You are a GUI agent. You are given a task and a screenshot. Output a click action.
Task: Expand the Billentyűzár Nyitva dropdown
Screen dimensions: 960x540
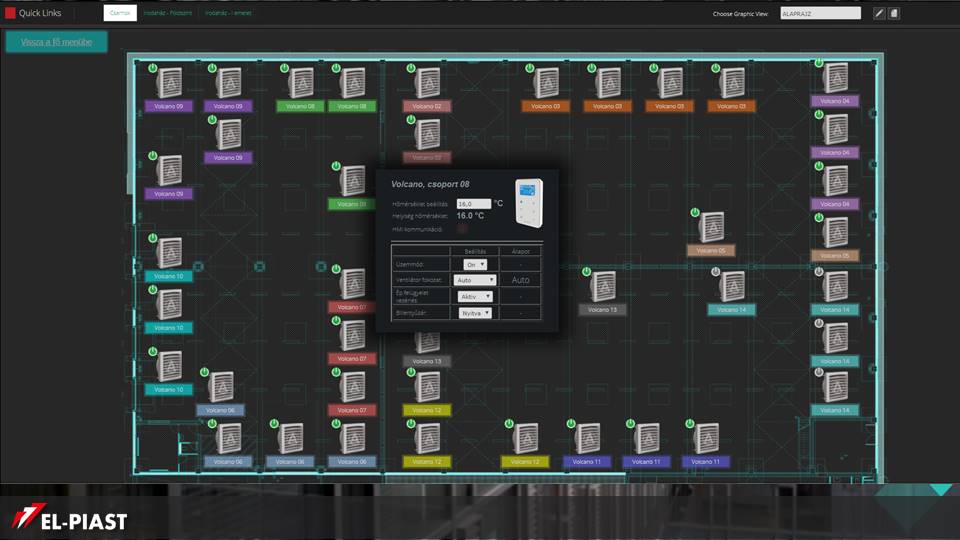tap(475, 313)
